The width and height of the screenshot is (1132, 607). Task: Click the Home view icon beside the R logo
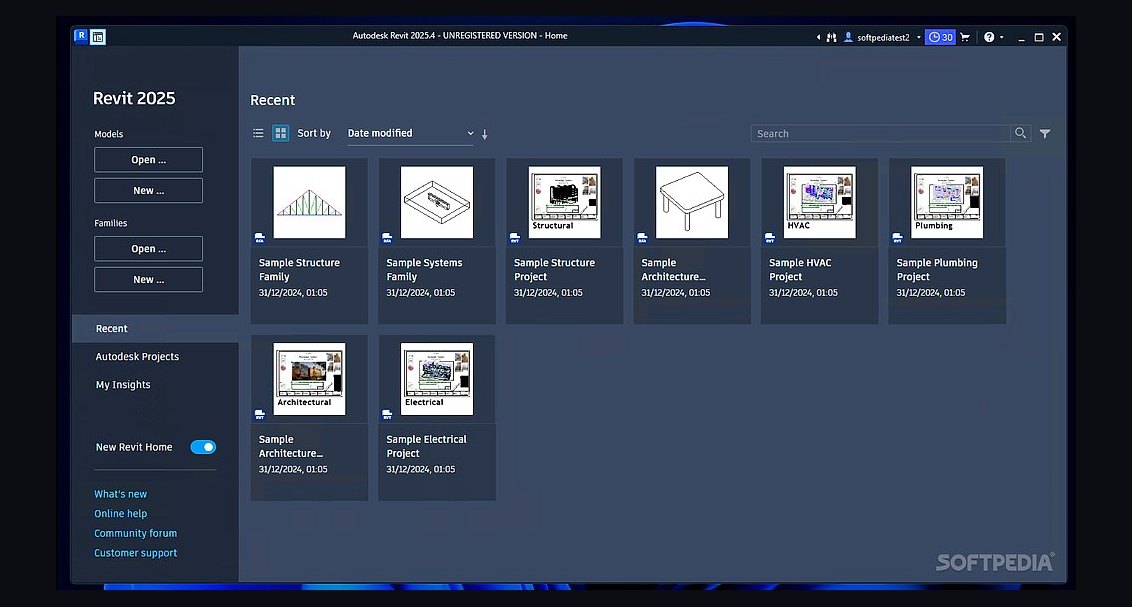[98, 37]
